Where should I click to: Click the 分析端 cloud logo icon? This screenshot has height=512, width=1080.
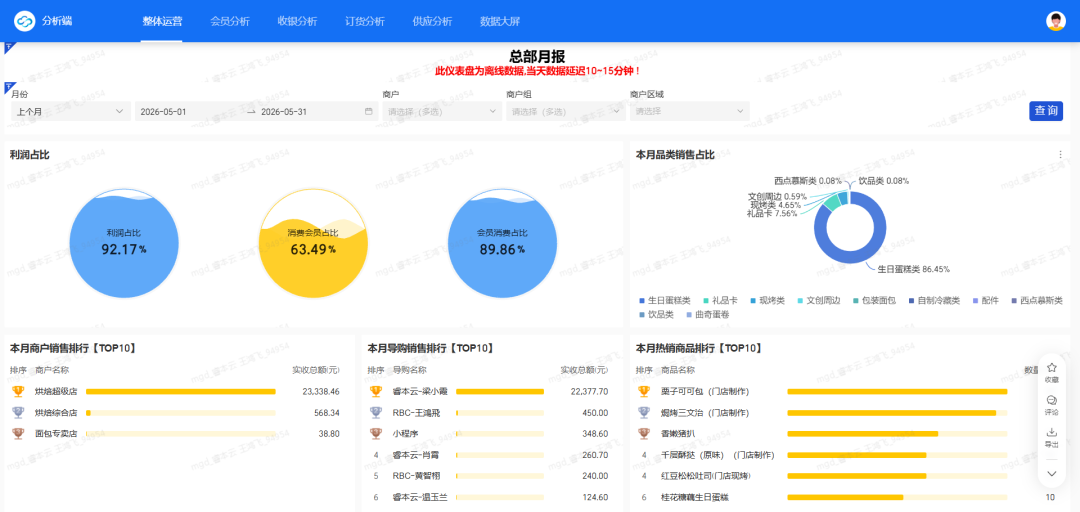25,21
